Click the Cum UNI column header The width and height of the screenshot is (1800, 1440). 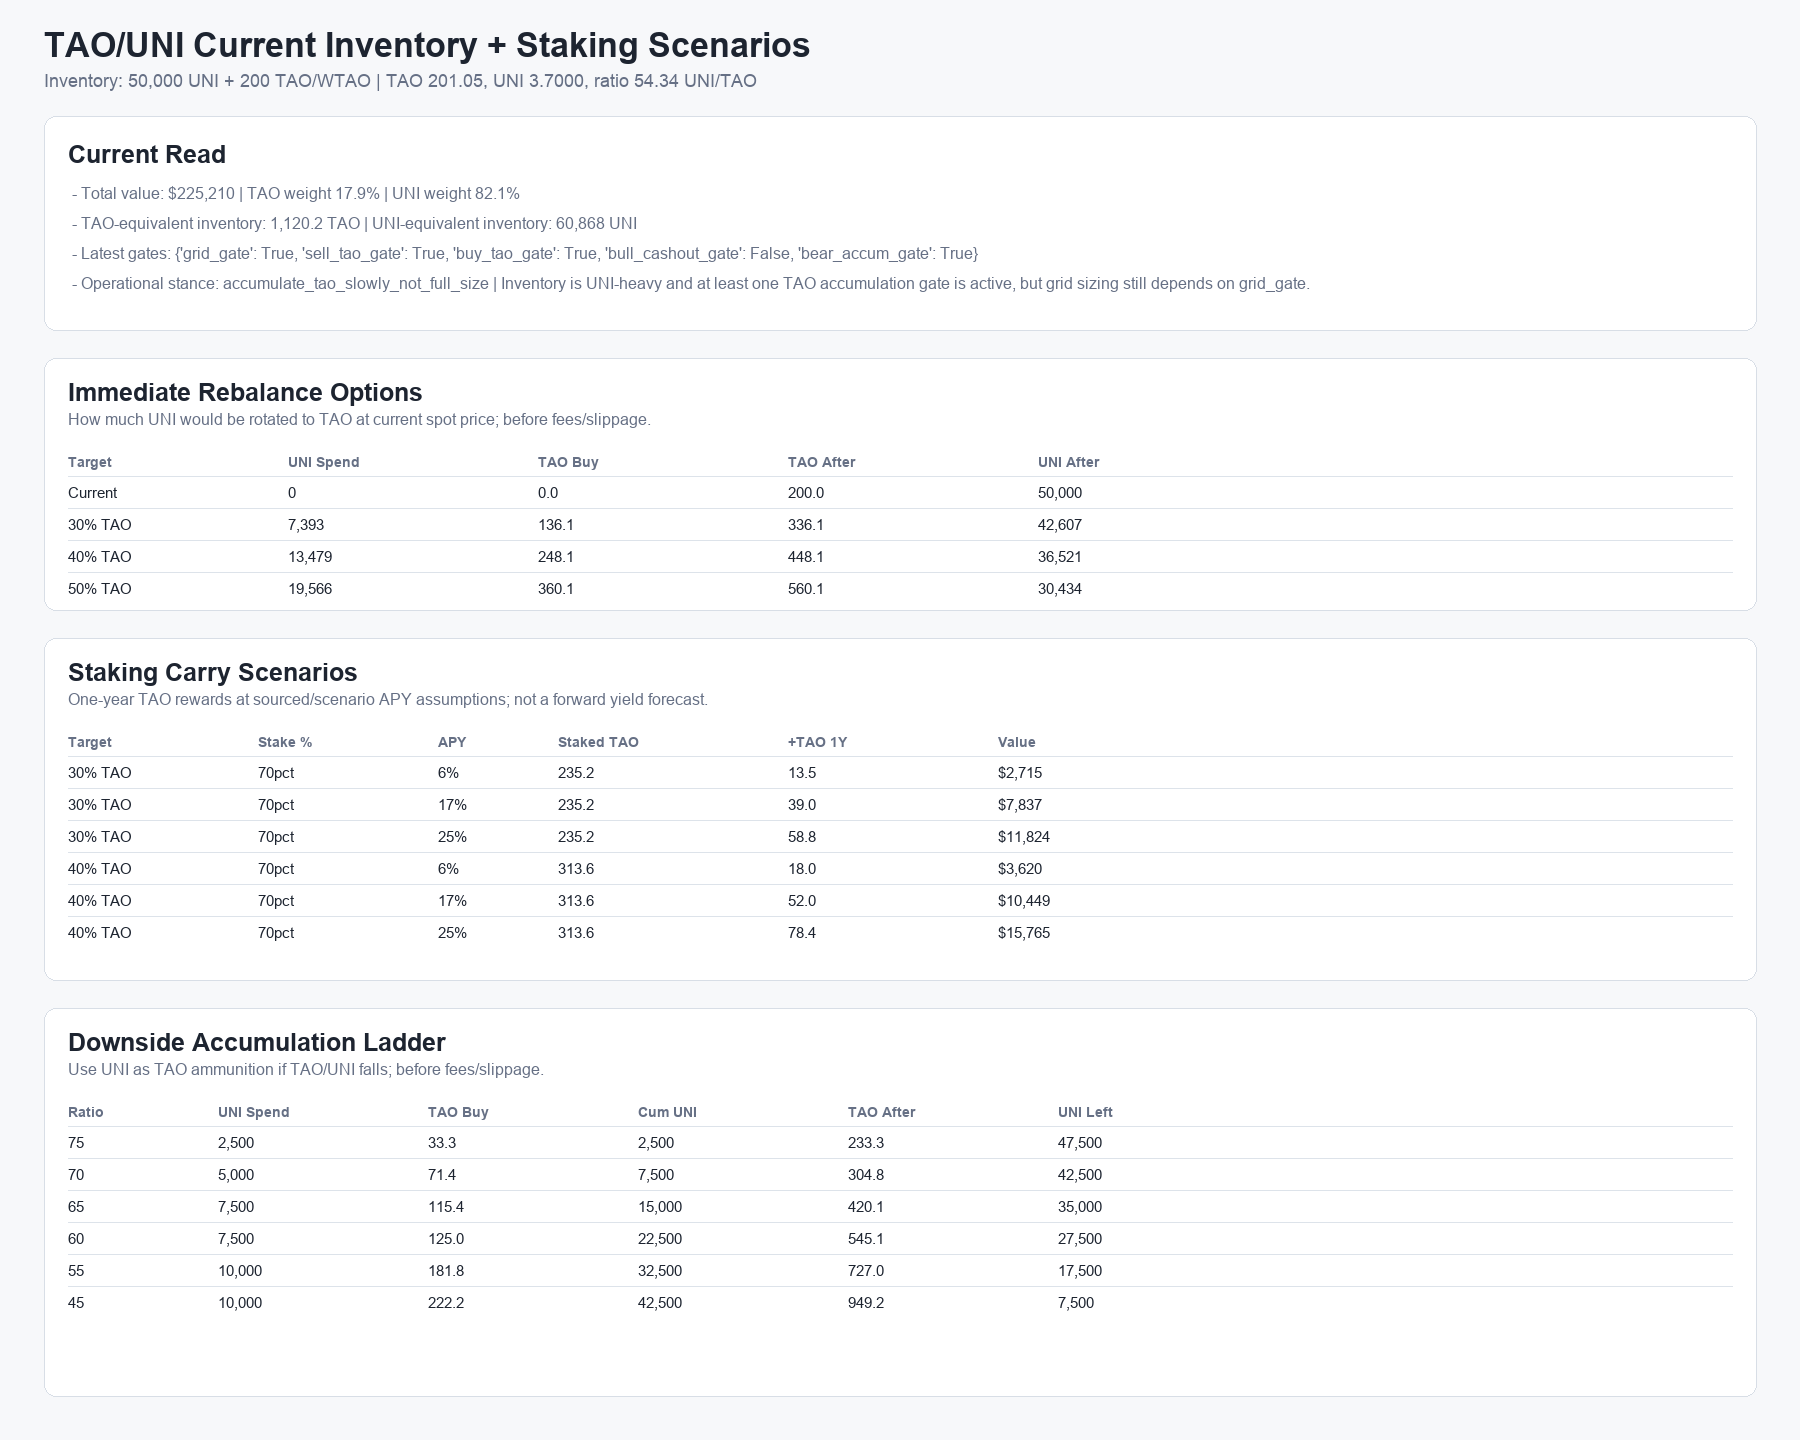(x=667, y=1112)
